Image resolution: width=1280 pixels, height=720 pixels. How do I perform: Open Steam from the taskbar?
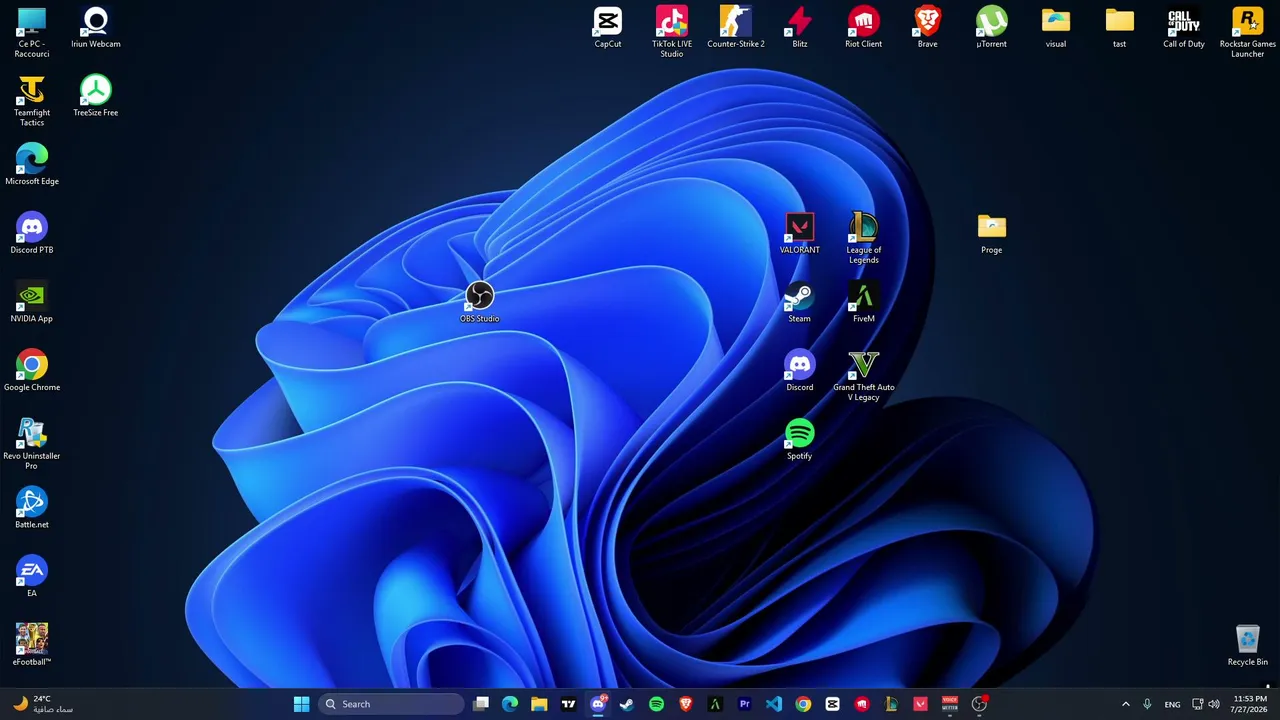click(x=627, y=704)
